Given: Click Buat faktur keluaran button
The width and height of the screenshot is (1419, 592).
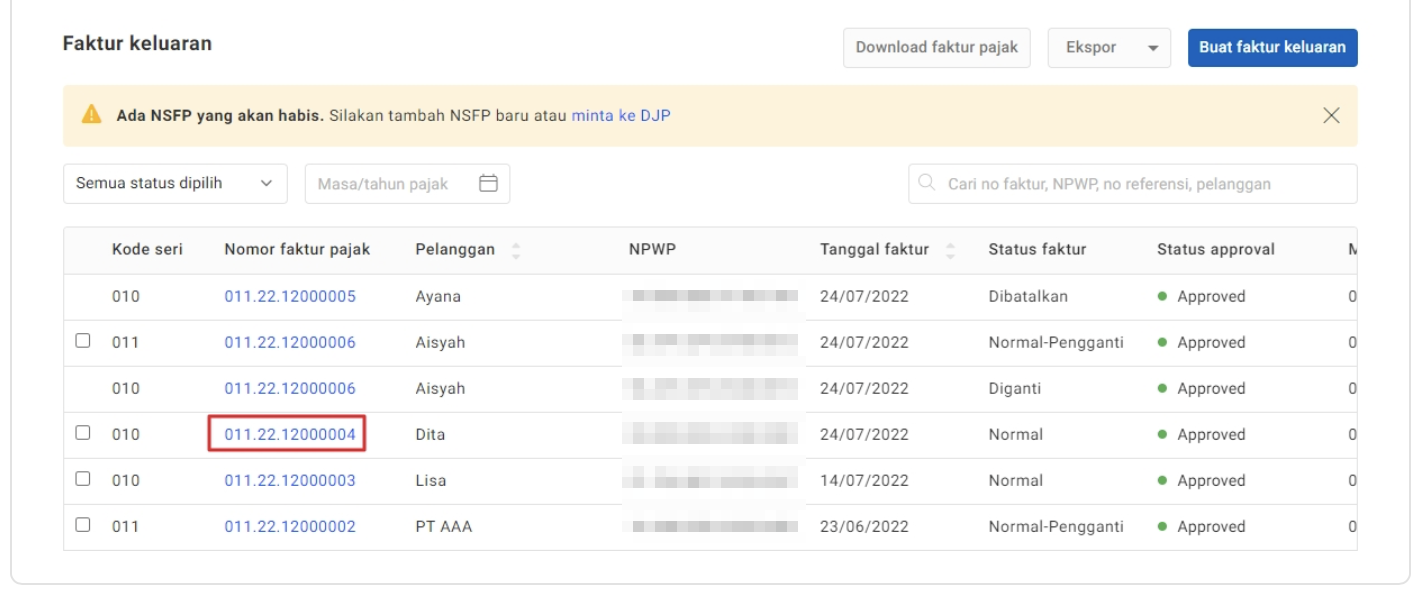Looking at the screenshot, I should click(1272, 48).
